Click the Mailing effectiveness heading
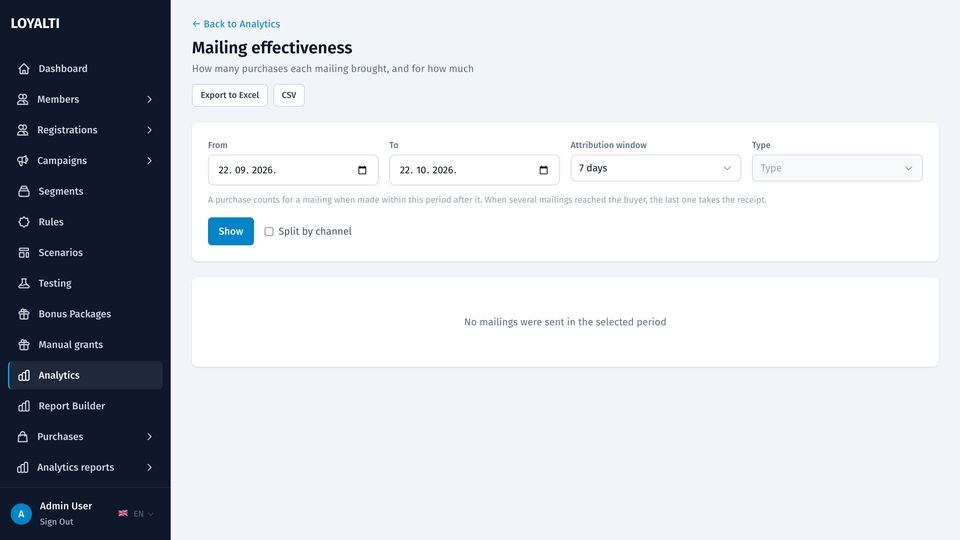 coord(272,48)
